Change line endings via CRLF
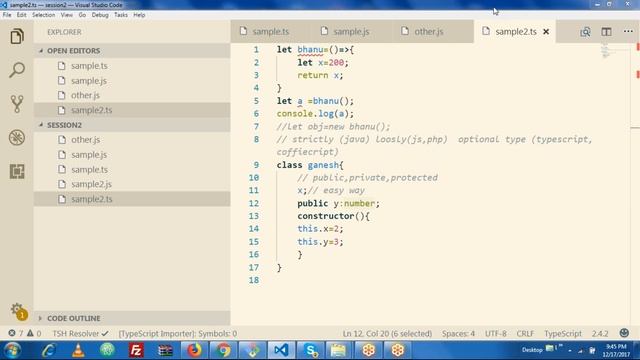This screenshot has width=640, height=360. click(525, 333)
